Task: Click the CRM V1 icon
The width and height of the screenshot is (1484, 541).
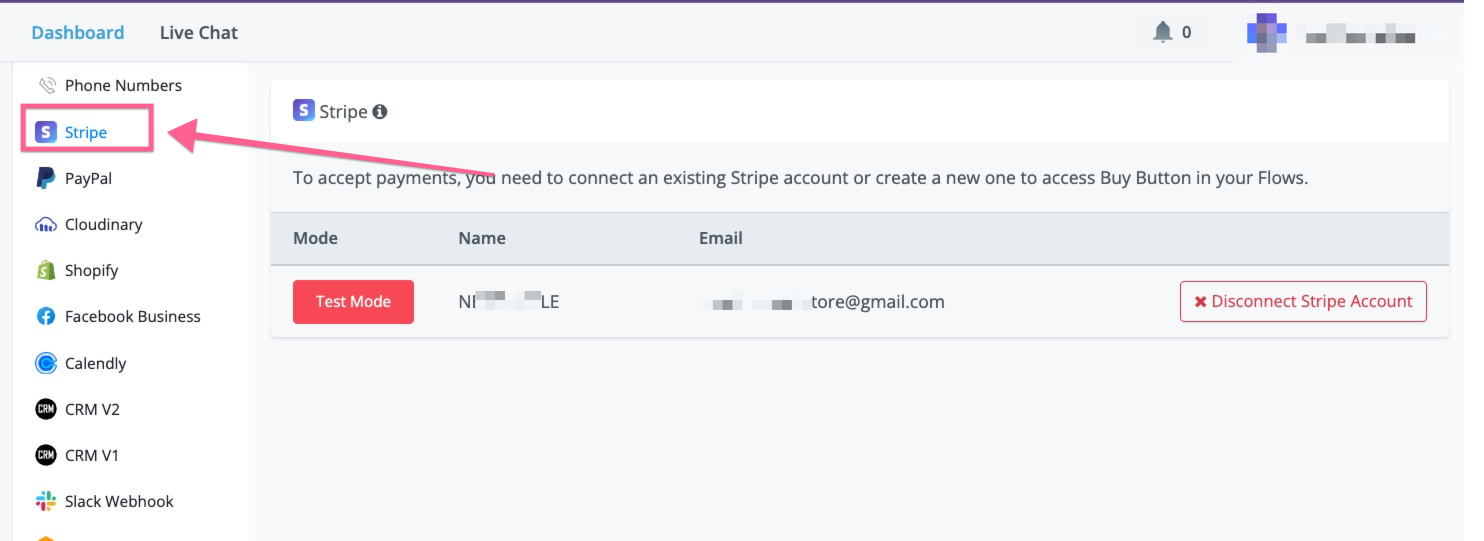Action: (x=46, y=455)
